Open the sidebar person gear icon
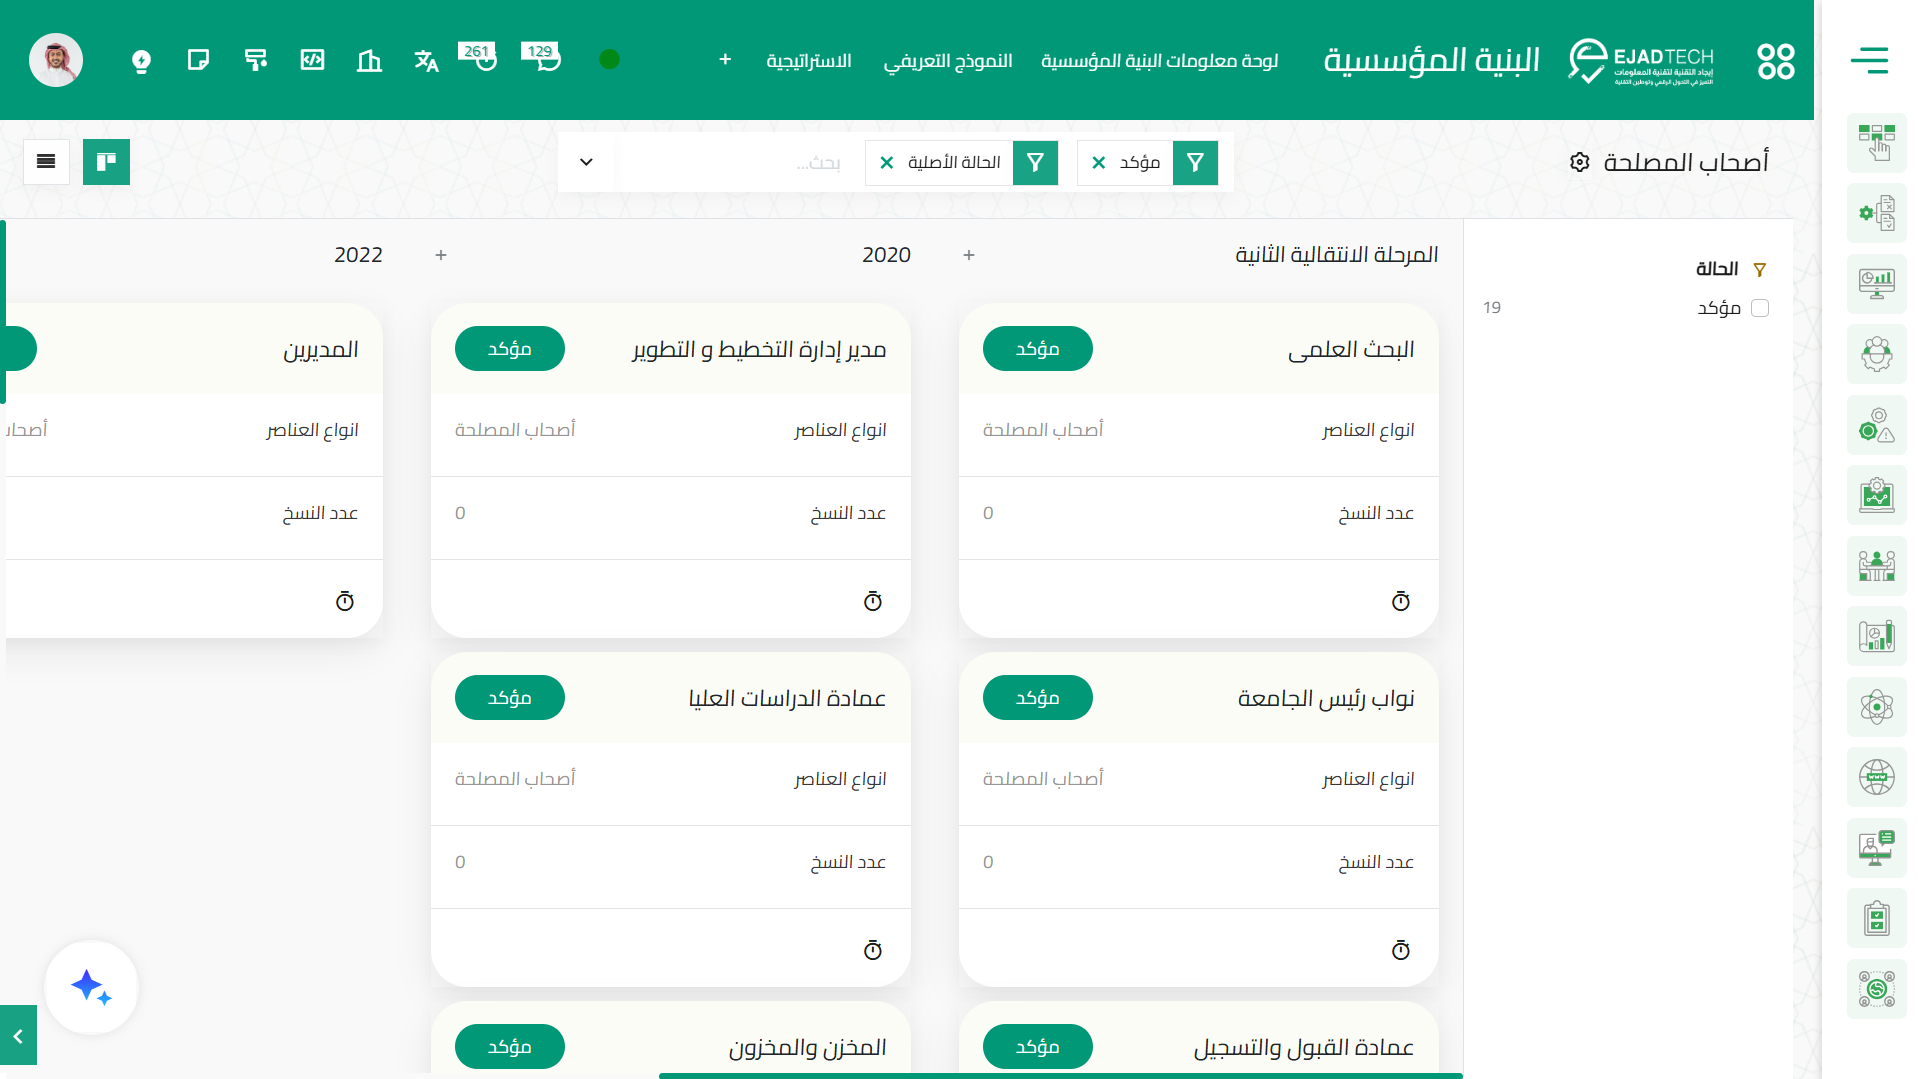The width and height of the screenshot is (1918, 1079). (1877, 354)
